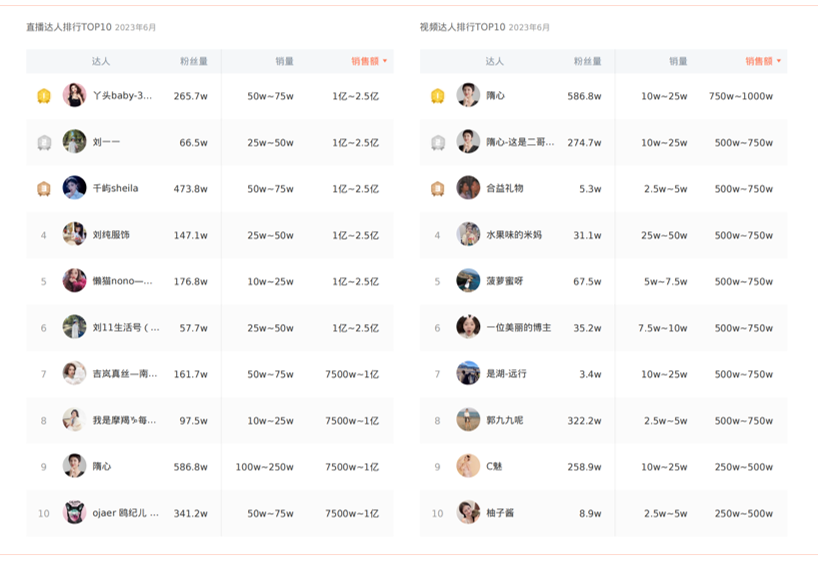The width and height of the screenshot is (818, 565).
Task: Sort video table by 销售额 arrow
Action: pyautogui.click(x=779, y=61)
